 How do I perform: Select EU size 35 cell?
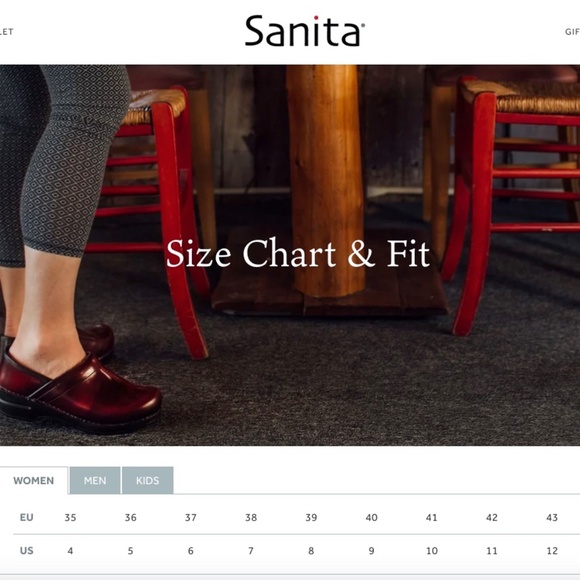point(70,517)
